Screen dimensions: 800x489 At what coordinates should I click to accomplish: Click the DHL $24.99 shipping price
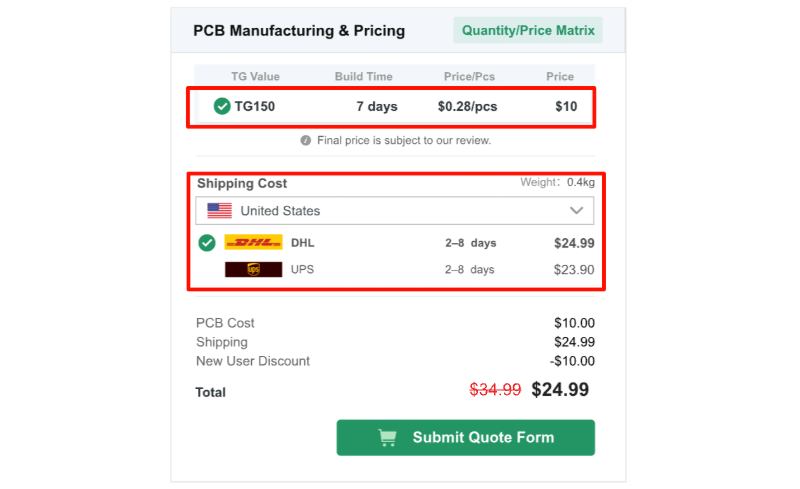click(574, 242)
